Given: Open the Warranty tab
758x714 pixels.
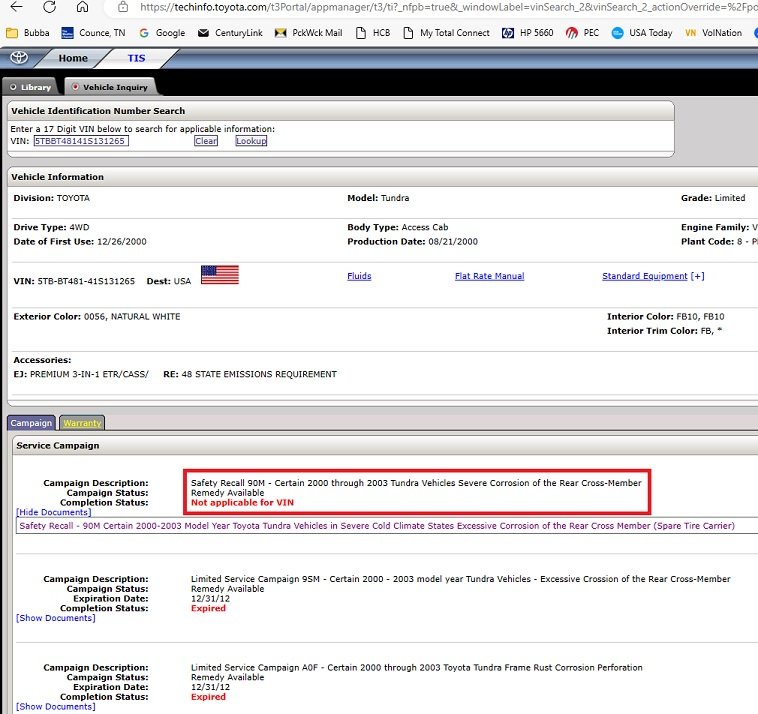Looking at the screenshot, I should (82, 423).
